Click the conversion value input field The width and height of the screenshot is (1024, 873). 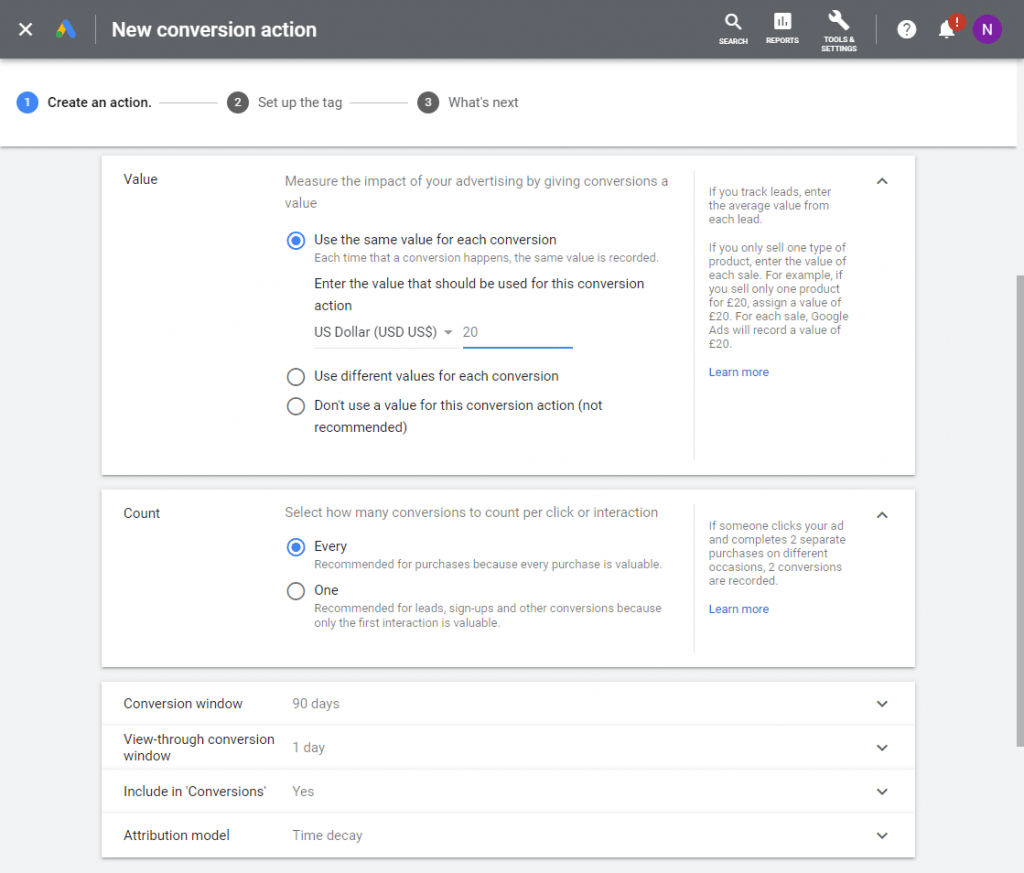(x=517, y=333)
